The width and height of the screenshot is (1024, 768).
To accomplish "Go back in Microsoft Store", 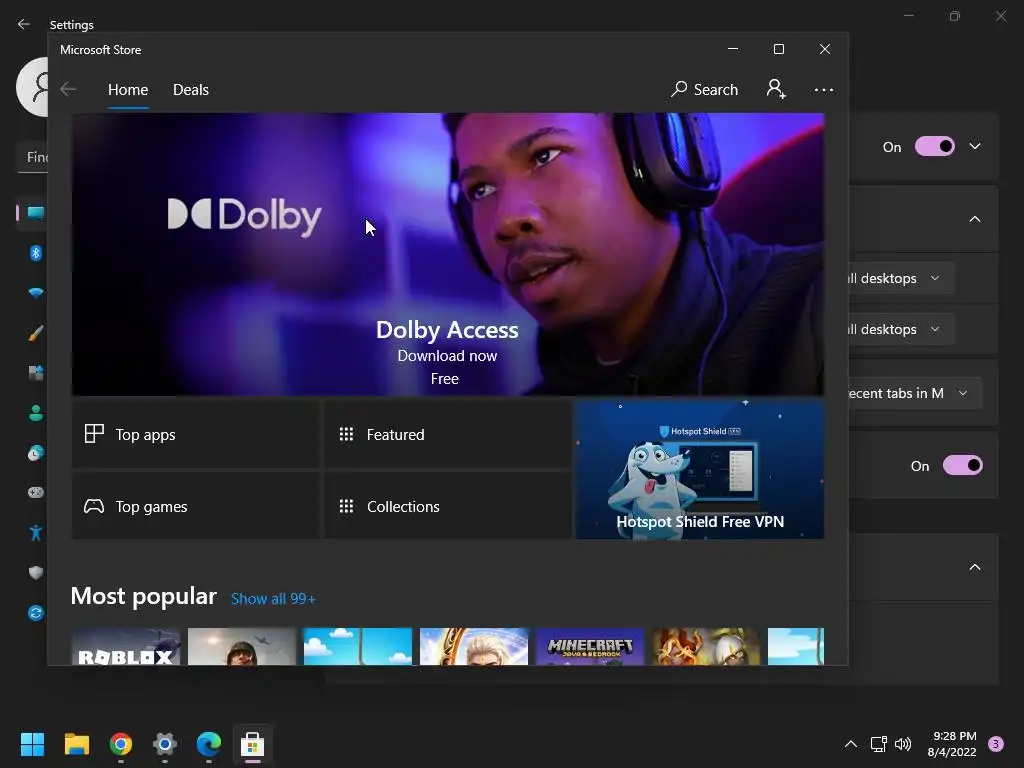I will click(68, 89).
